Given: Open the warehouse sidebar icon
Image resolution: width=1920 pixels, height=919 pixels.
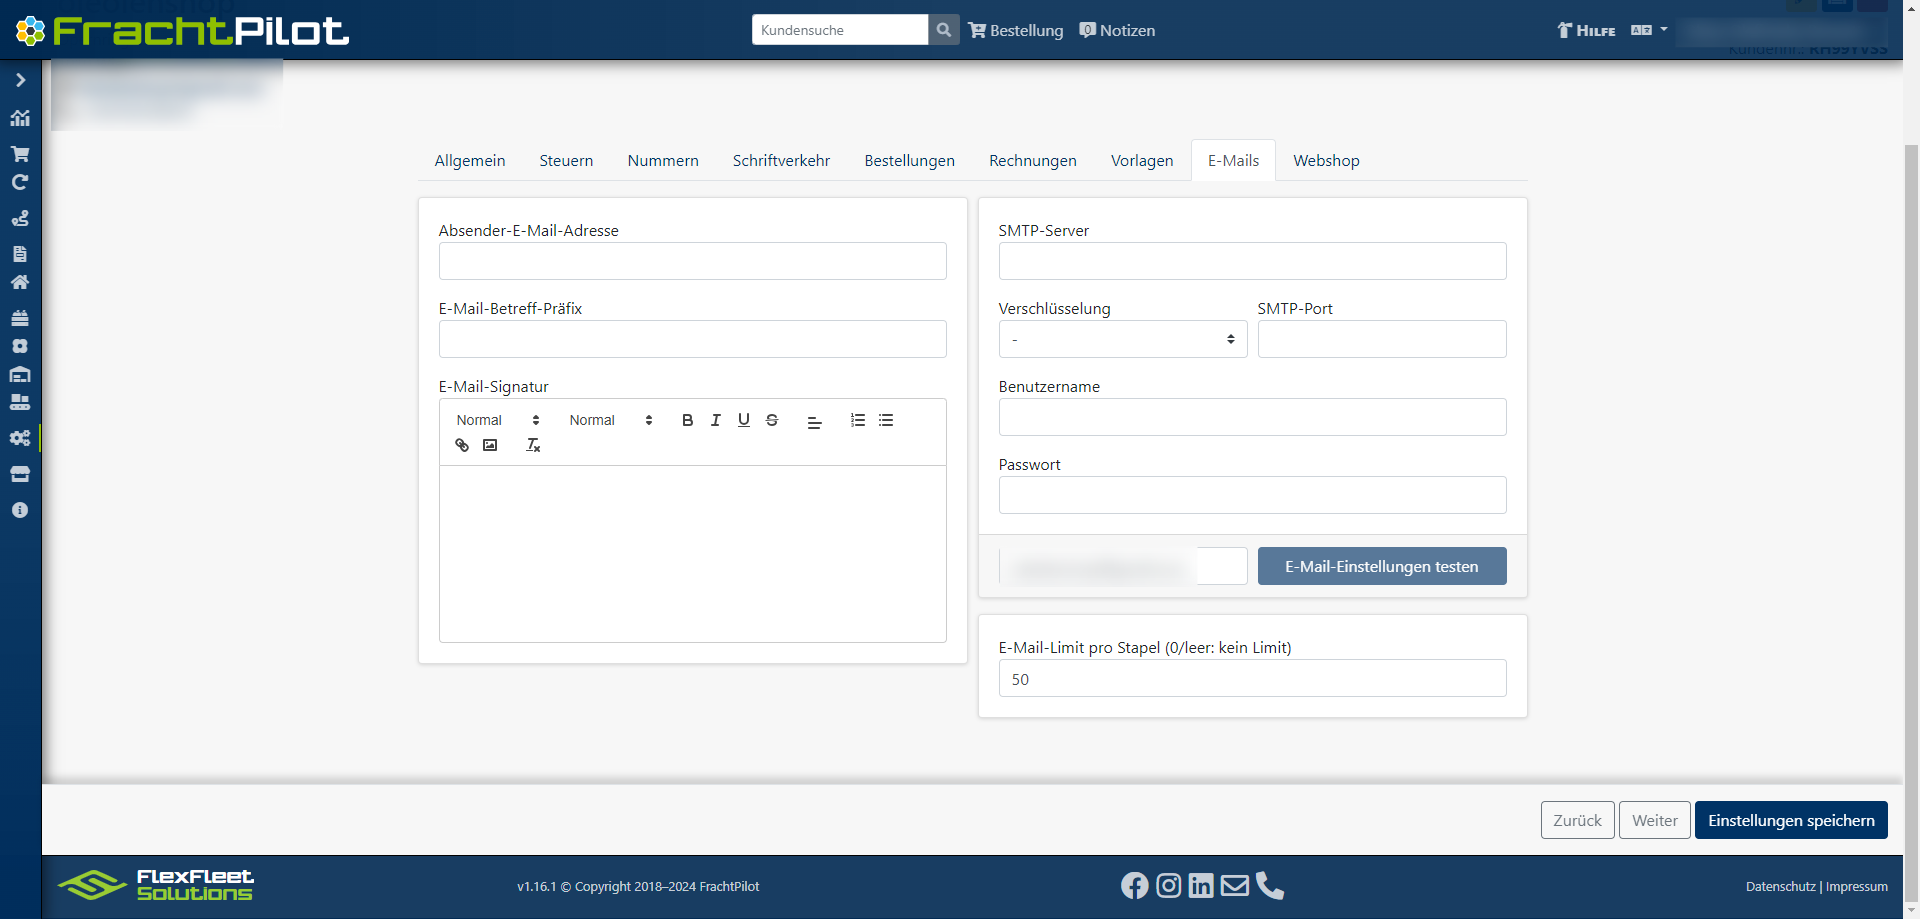Looking at the screenshot, I should tap(20, 374).
